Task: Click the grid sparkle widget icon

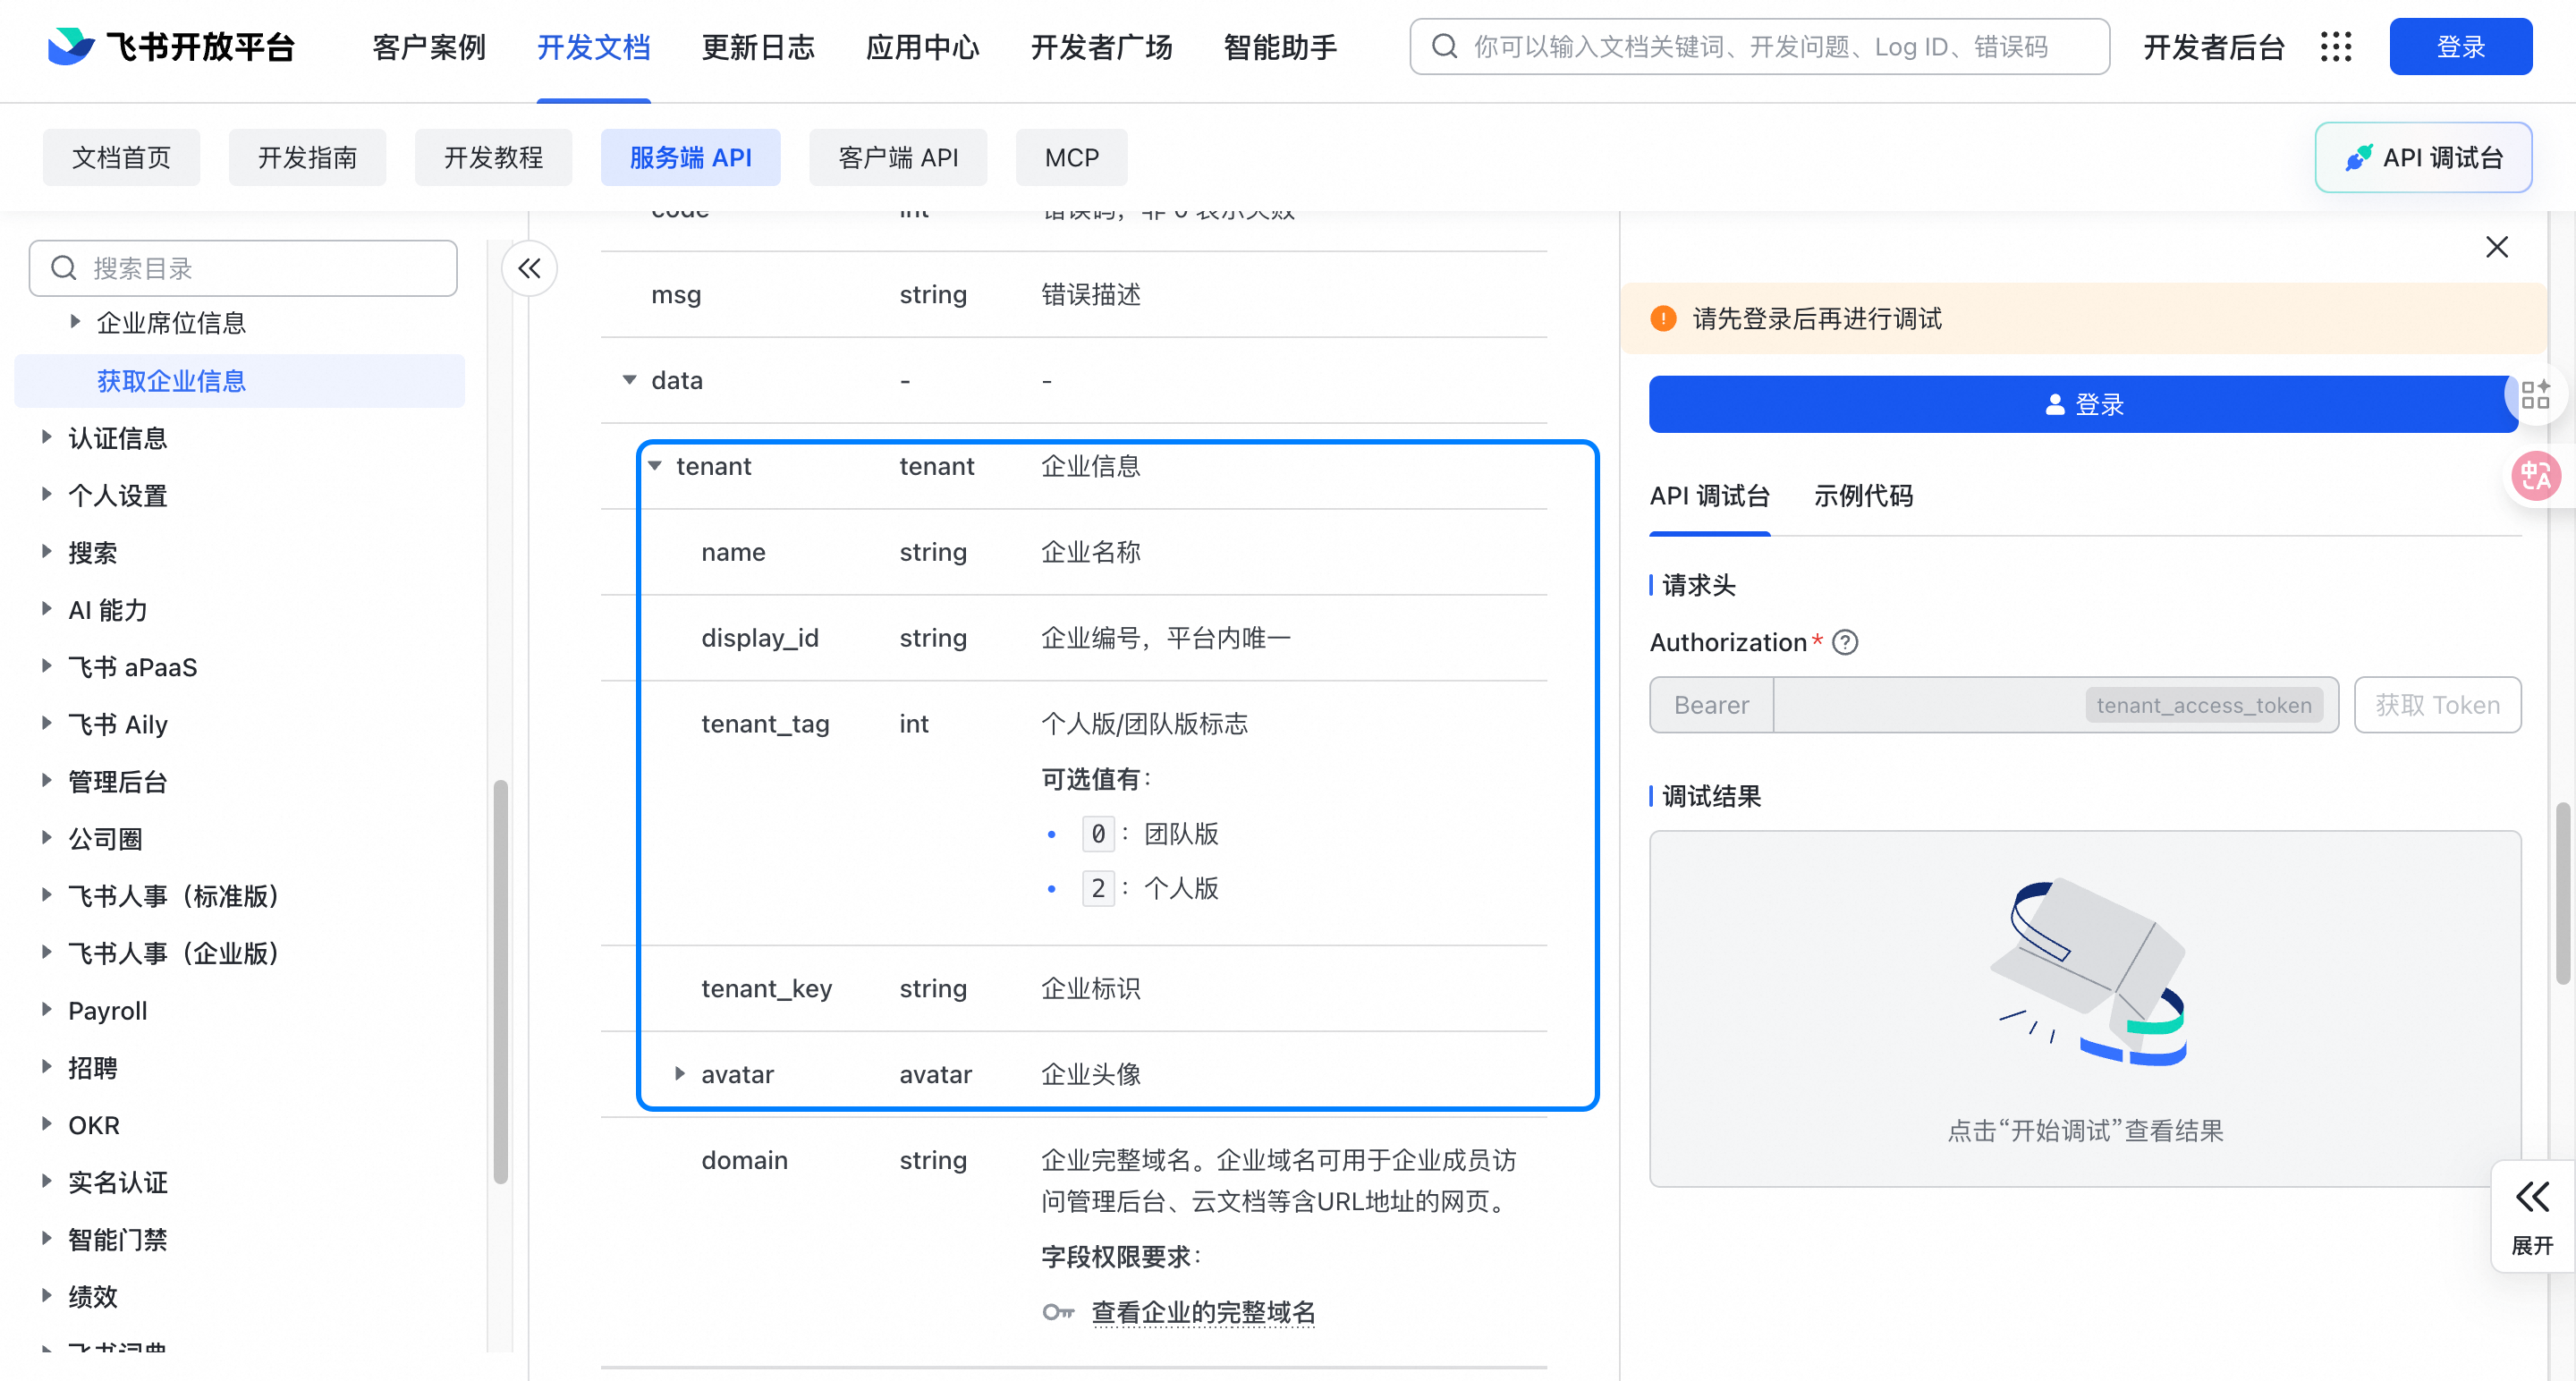Action: pos(2535,395)
